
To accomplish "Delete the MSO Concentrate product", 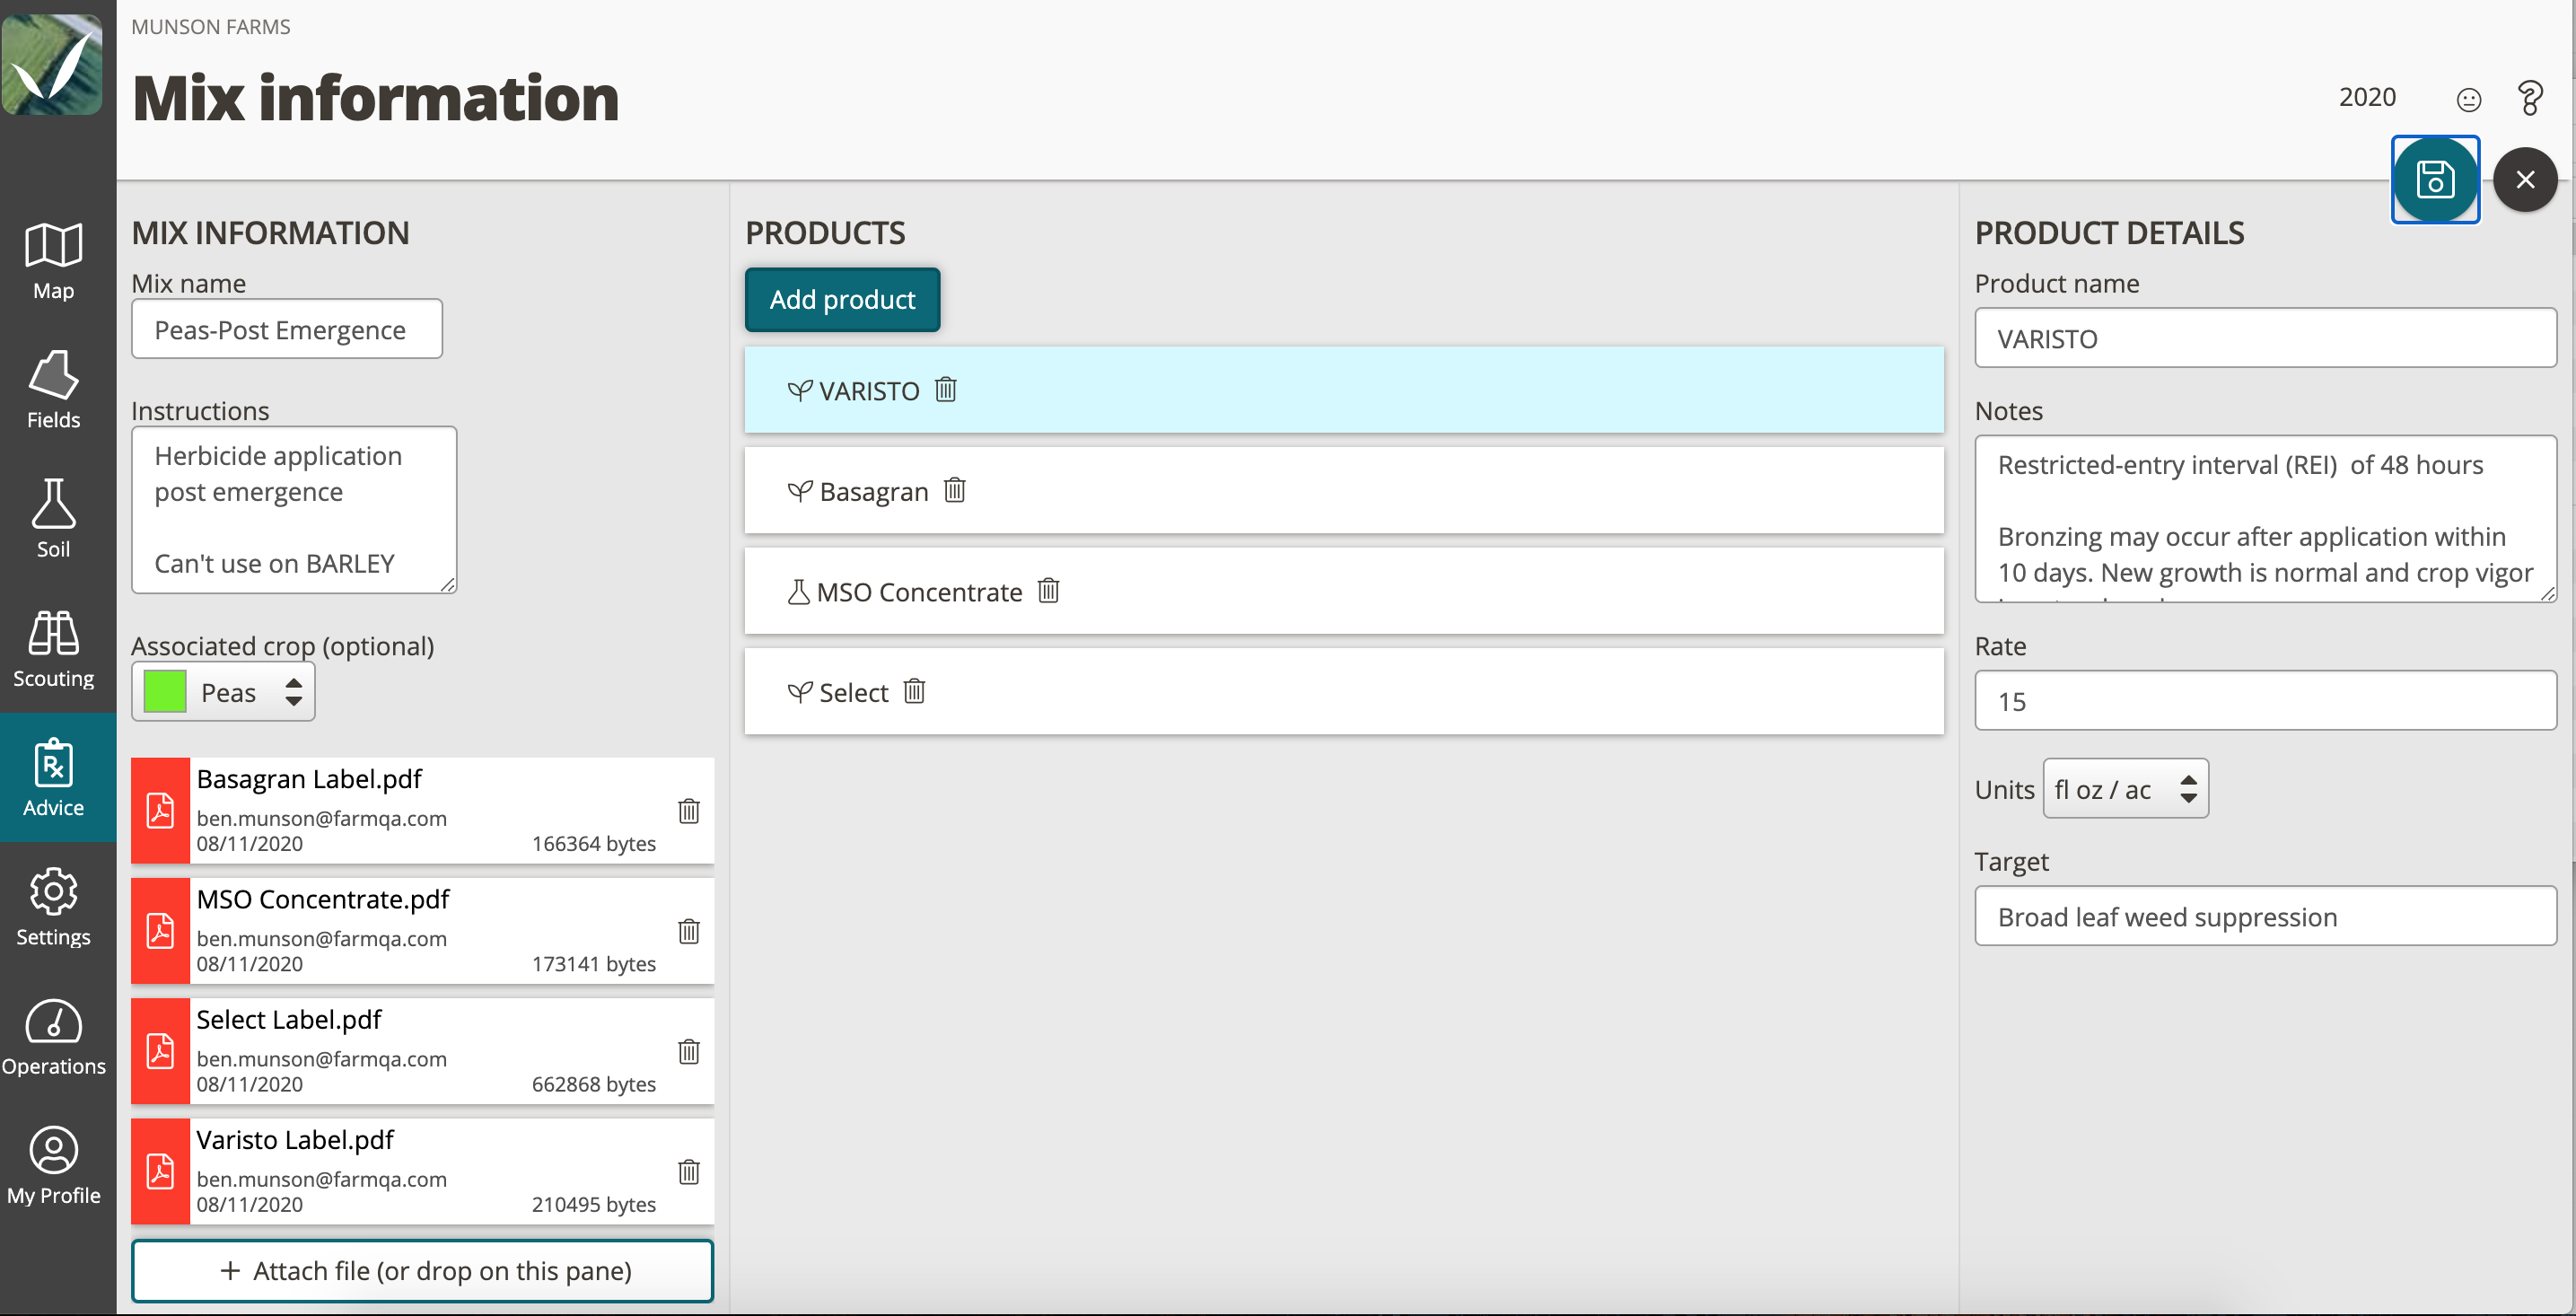I will pos(1048,591).
